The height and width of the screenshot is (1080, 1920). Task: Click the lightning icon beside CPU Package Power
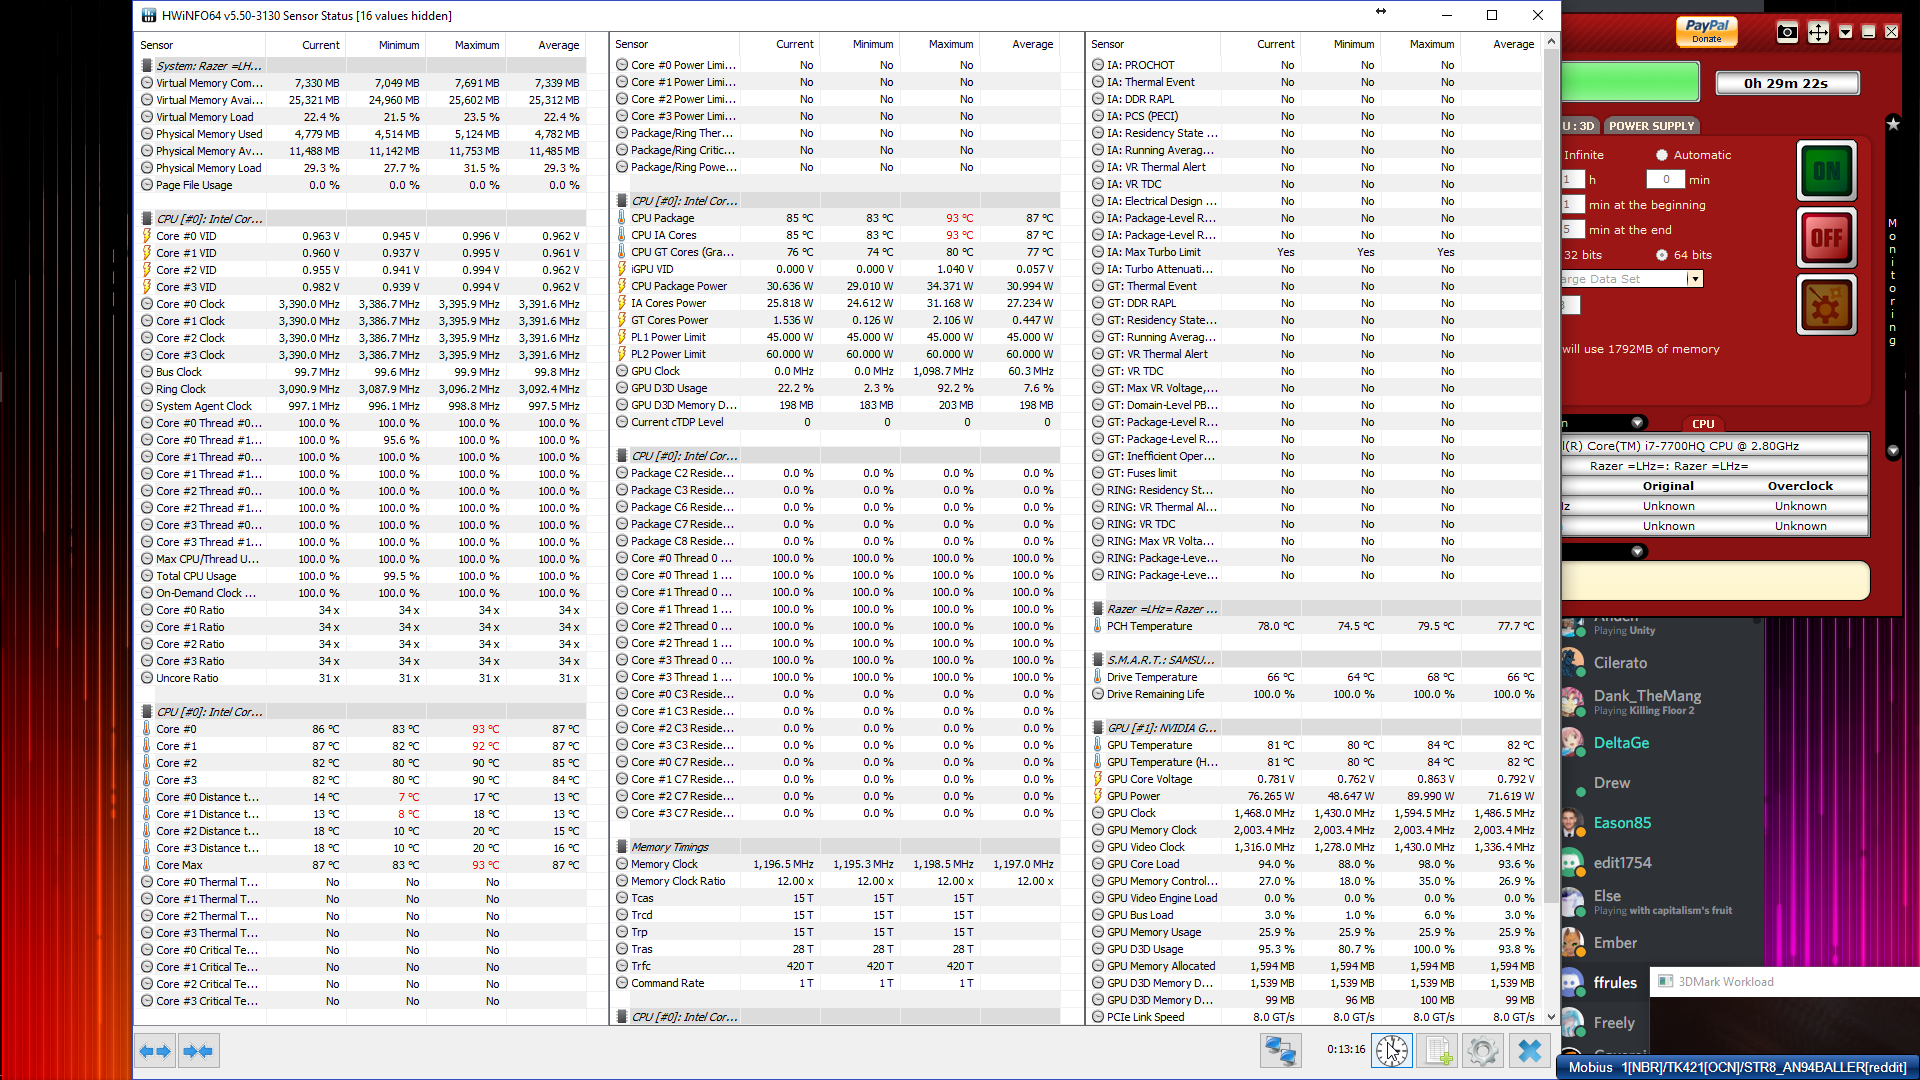click(x=622, y=286)
